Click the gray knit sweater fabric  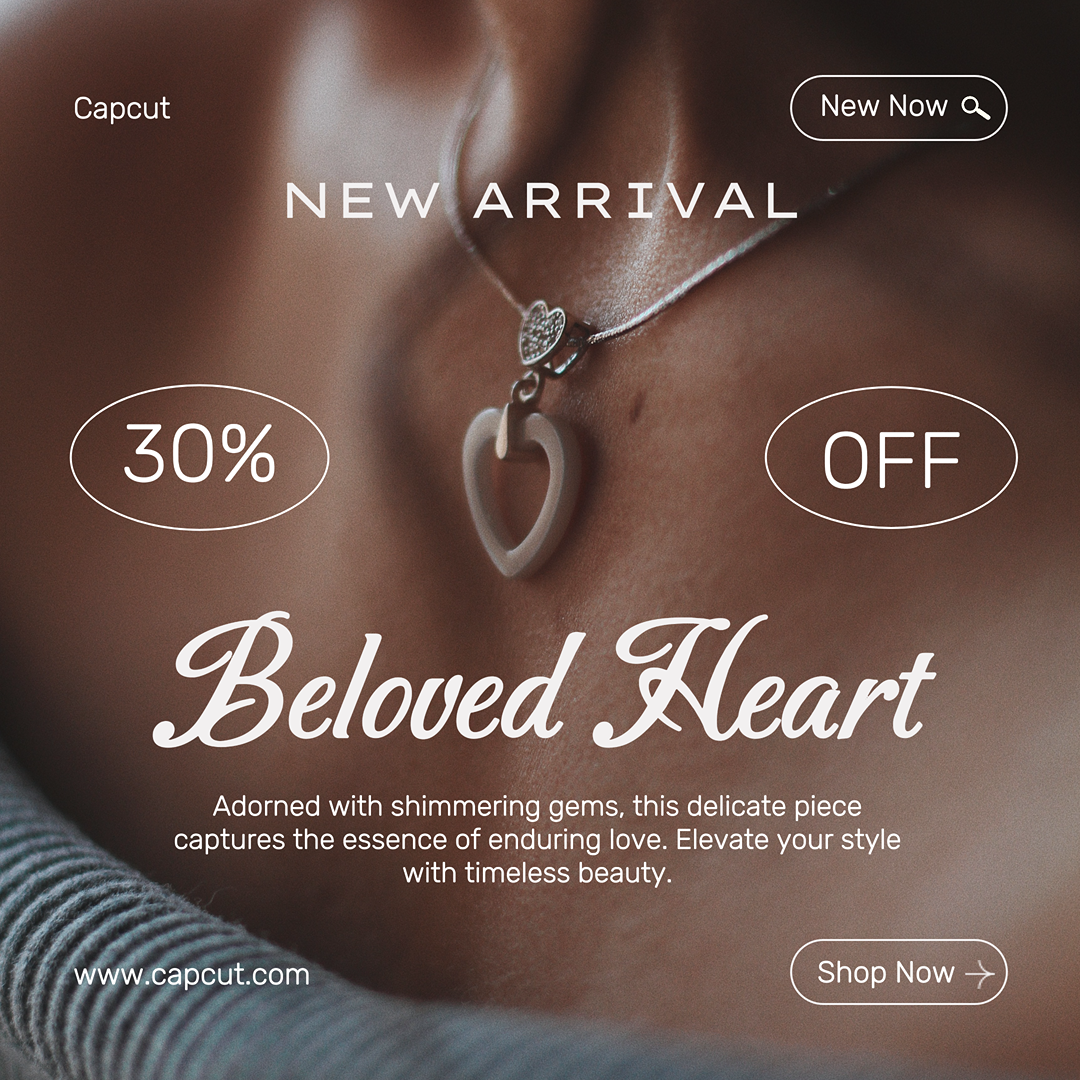(103, 964)
